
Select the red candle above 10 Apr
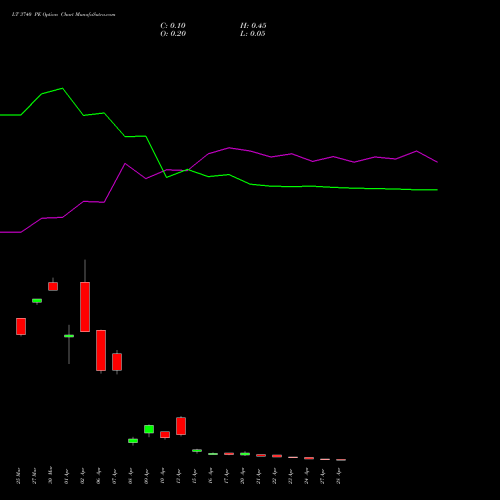[165, 434]
